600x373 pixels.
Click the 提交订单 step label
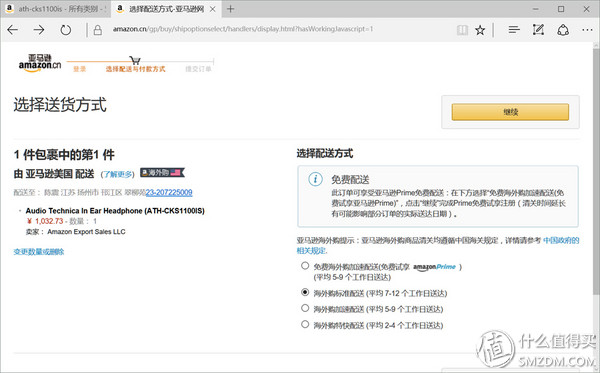[198, 69]
